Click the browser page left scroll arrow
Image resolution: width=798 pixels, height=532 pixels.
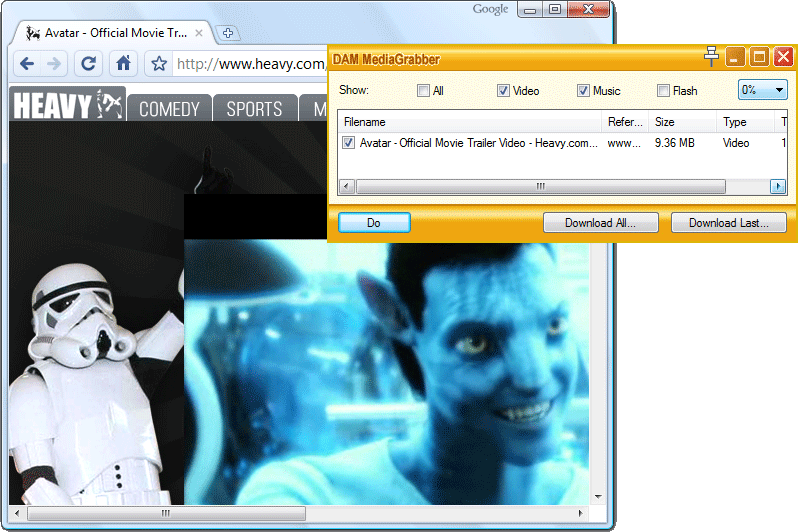[x=17, y=513]
